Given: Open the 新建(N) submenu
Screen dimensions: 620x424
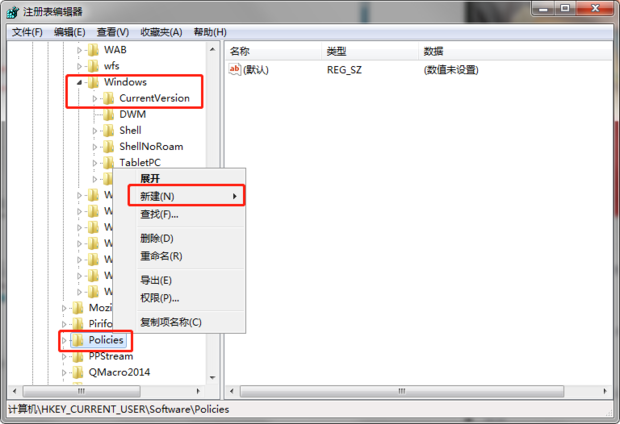Looking at the screenshot, I should (x=187, y=196).
